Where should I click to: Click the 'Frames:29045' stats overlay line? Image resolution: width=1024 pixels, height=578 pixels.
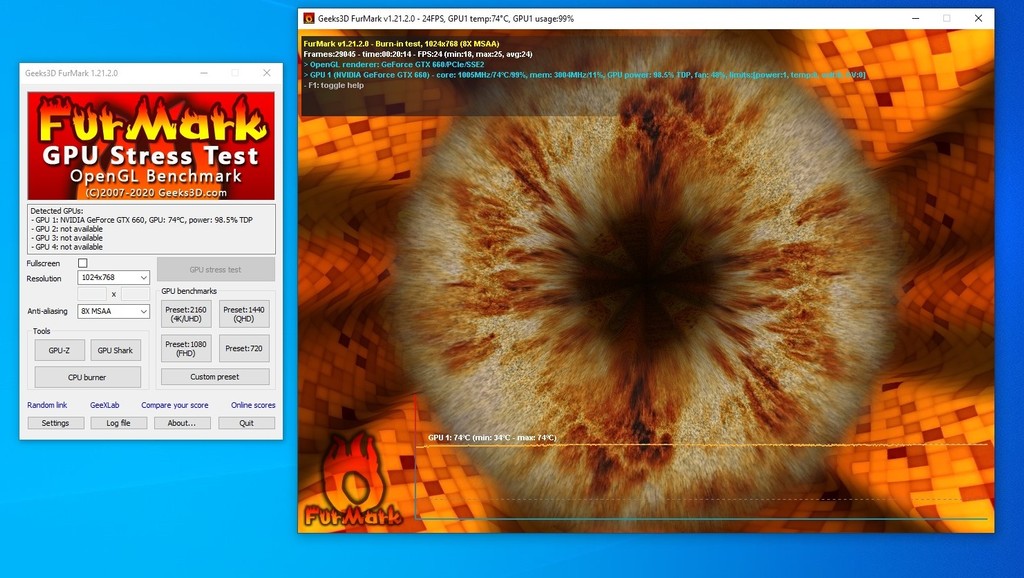coord(418,54)
